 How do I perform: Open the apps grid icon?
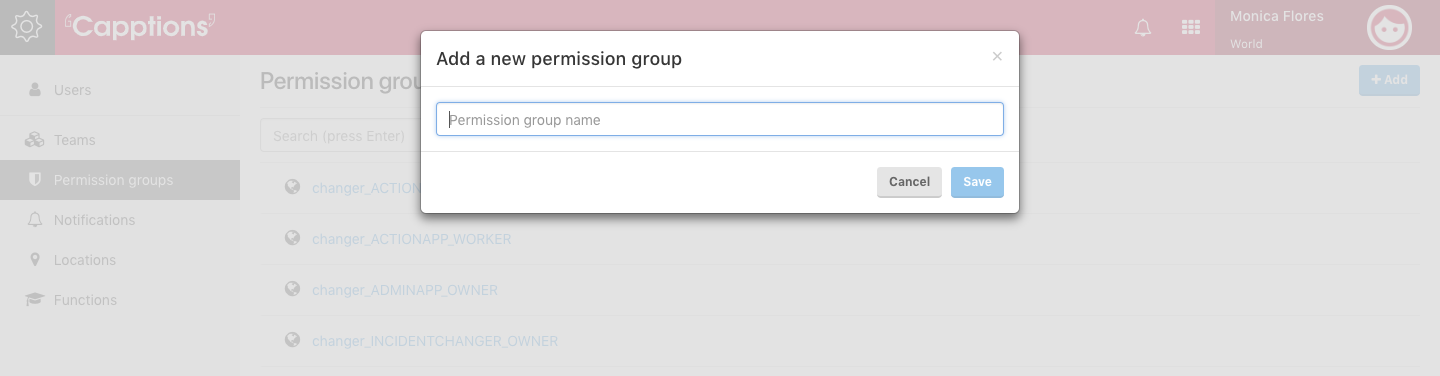point(1191,28)
